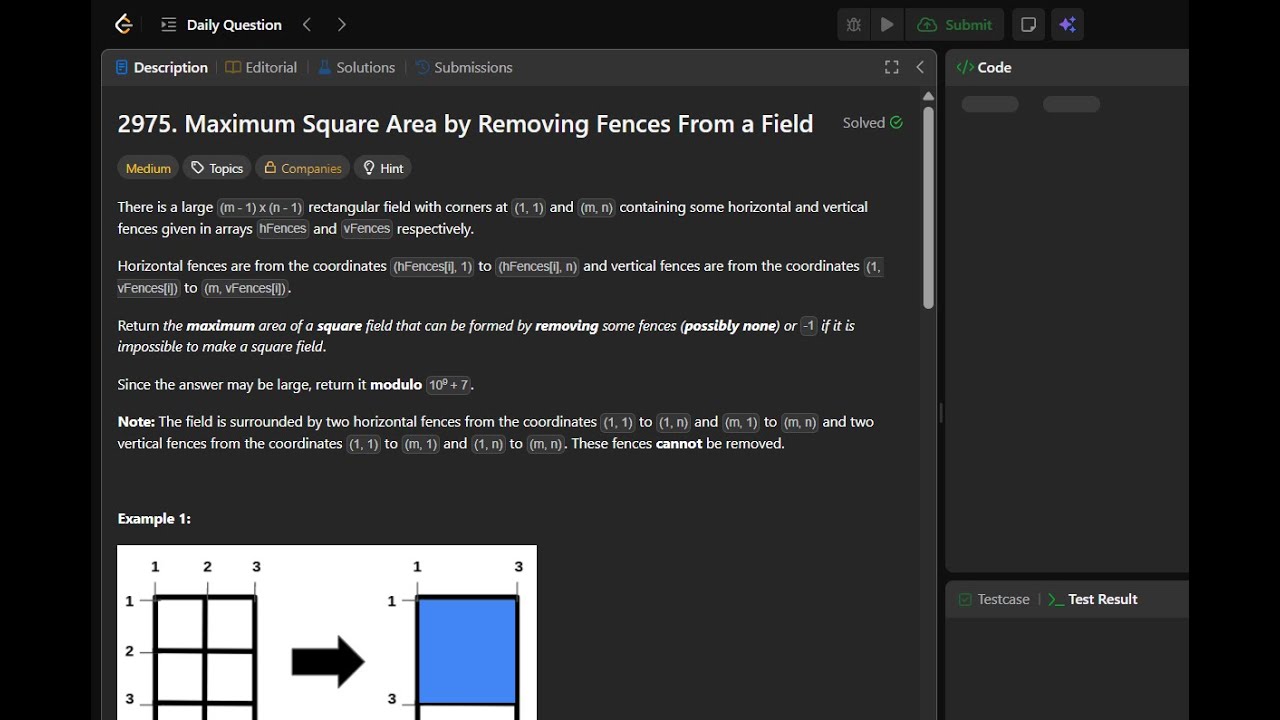Screen dimensions: 1280x720
Task: Go to previous question arrow
Action: pos(307,25)
